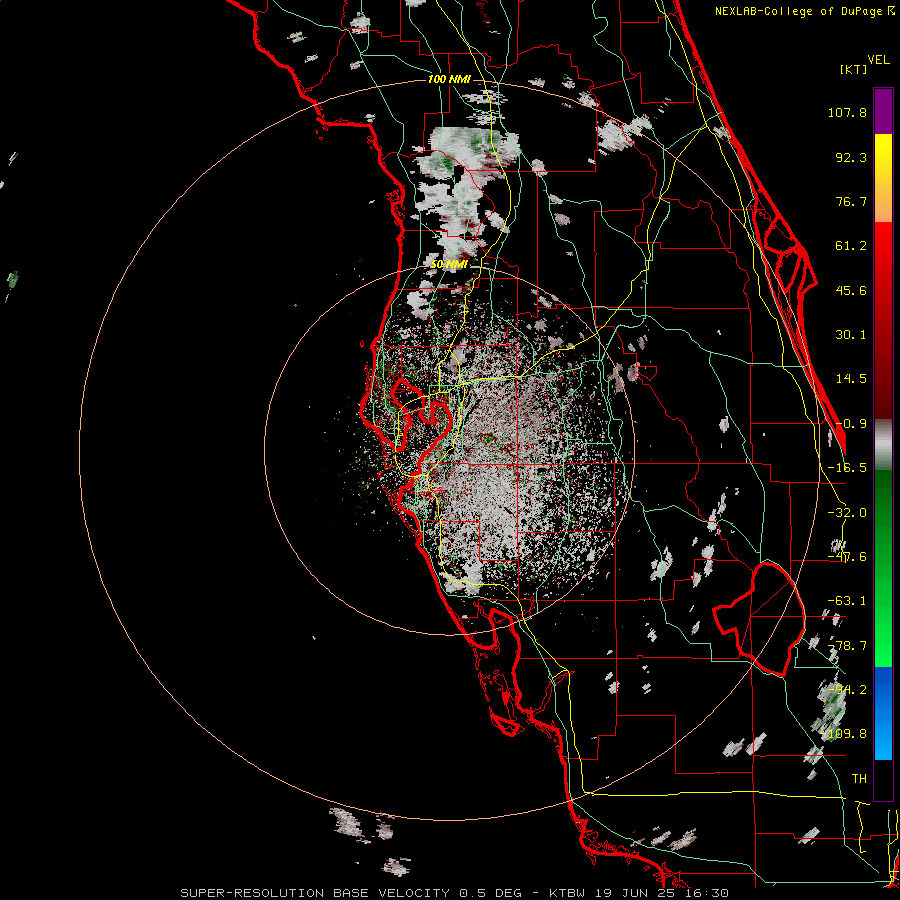Click the TH legend label

click(859, 779)
